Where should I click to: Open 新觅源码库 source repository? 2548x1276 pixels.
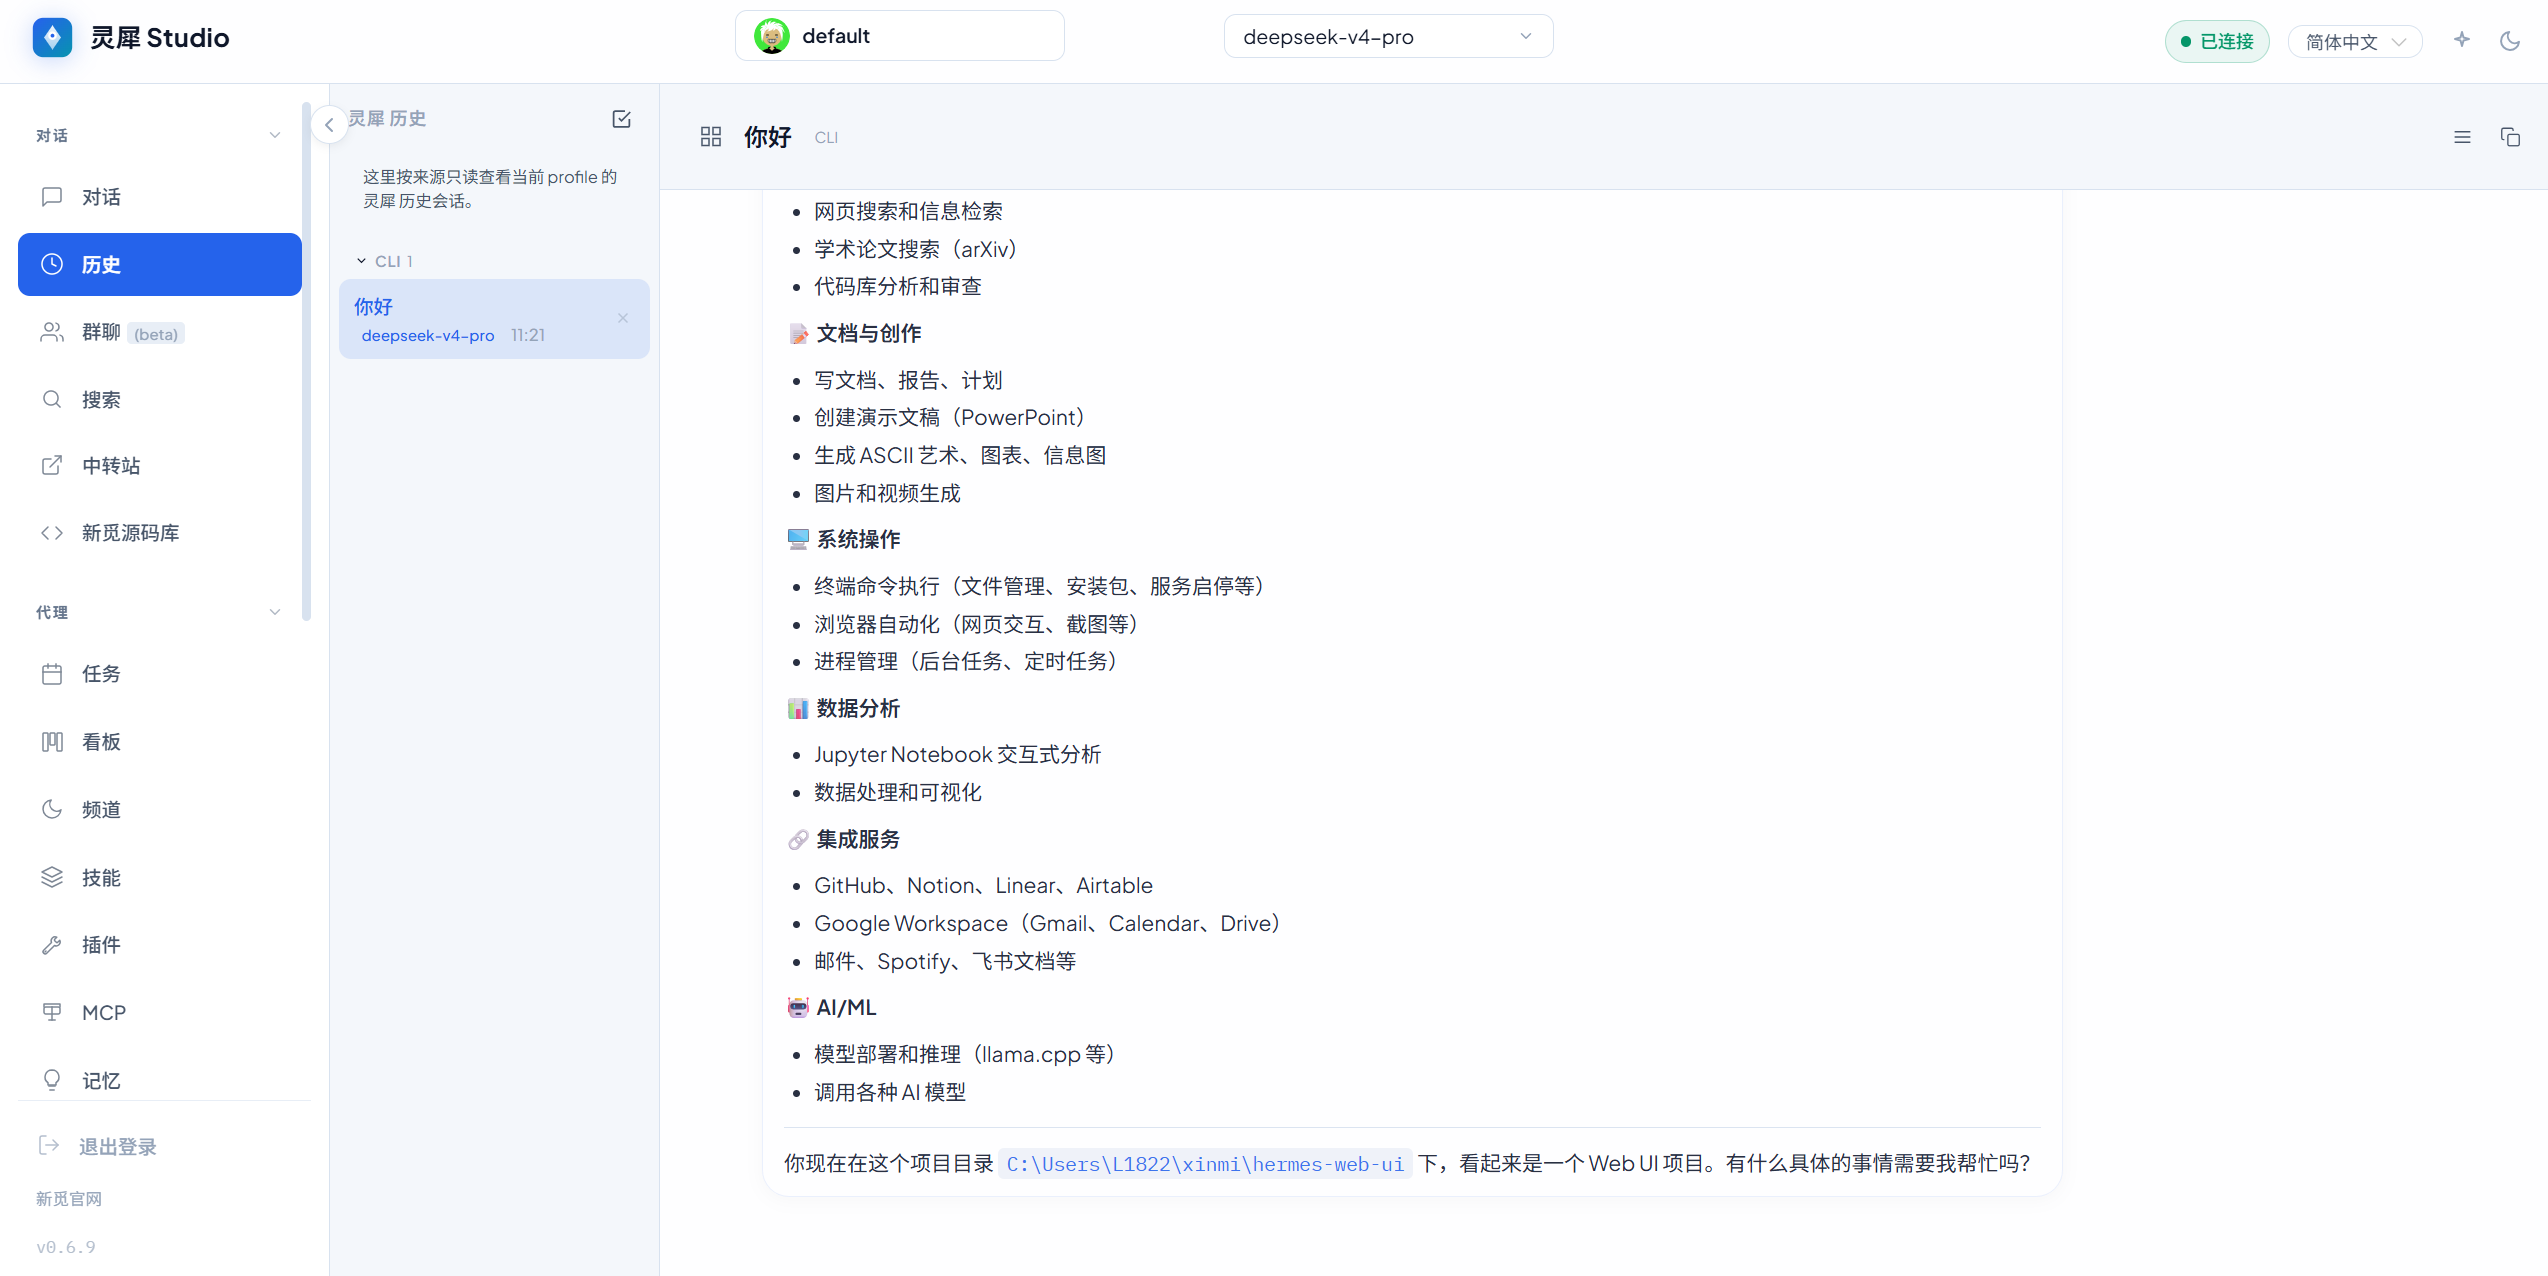(x=159, y=533)
